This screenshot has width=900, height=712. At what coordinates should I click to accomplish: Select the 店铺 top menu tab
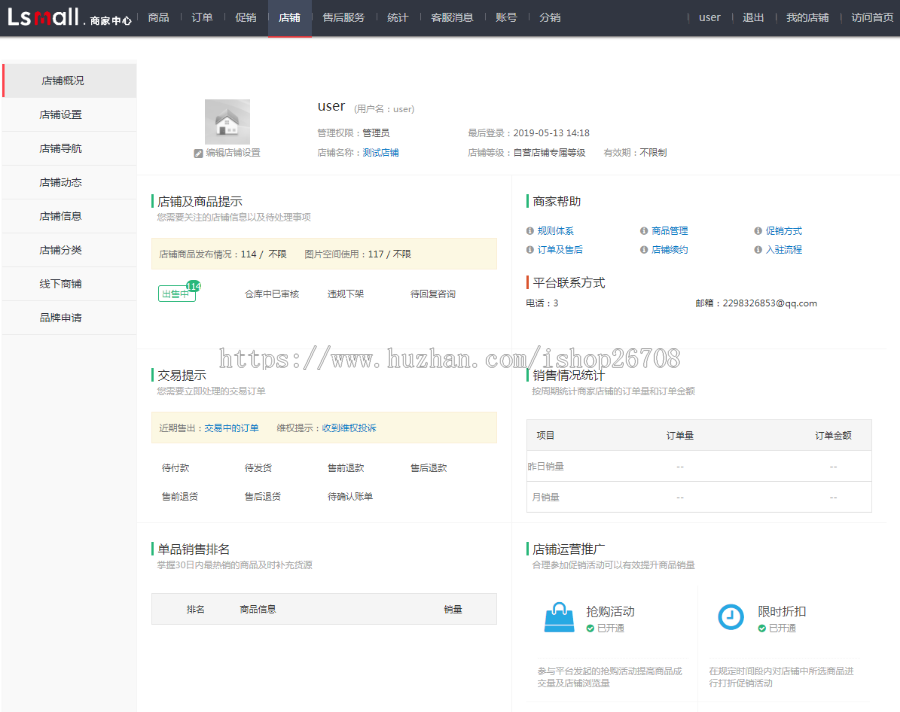tap(290, 18)
